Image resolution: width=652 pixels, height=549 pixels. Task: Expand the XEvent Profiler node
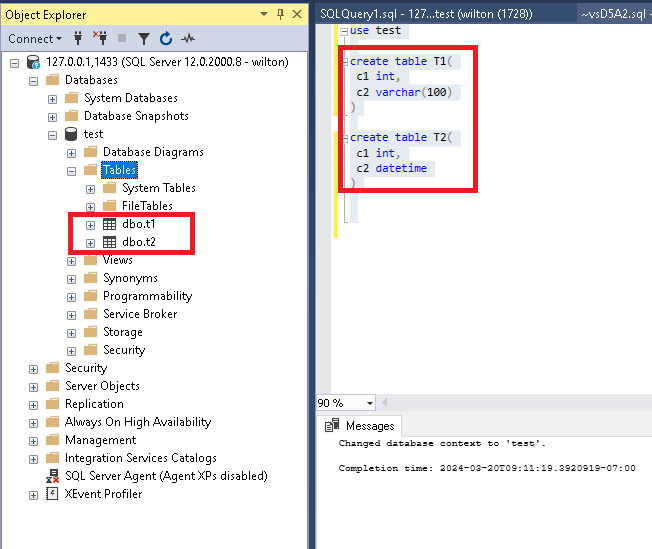click(34, 495)
